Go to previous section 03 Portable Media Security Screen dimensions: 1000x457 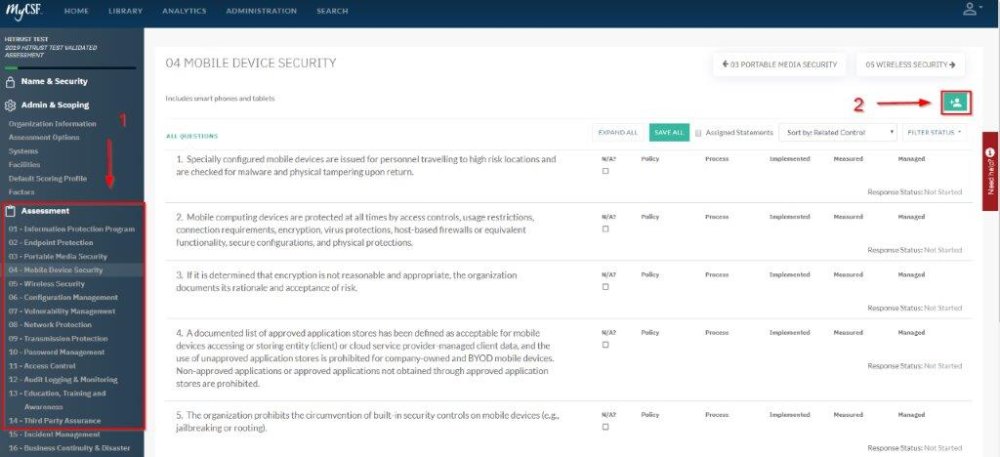pyautogui.click(x=778, y=65)
